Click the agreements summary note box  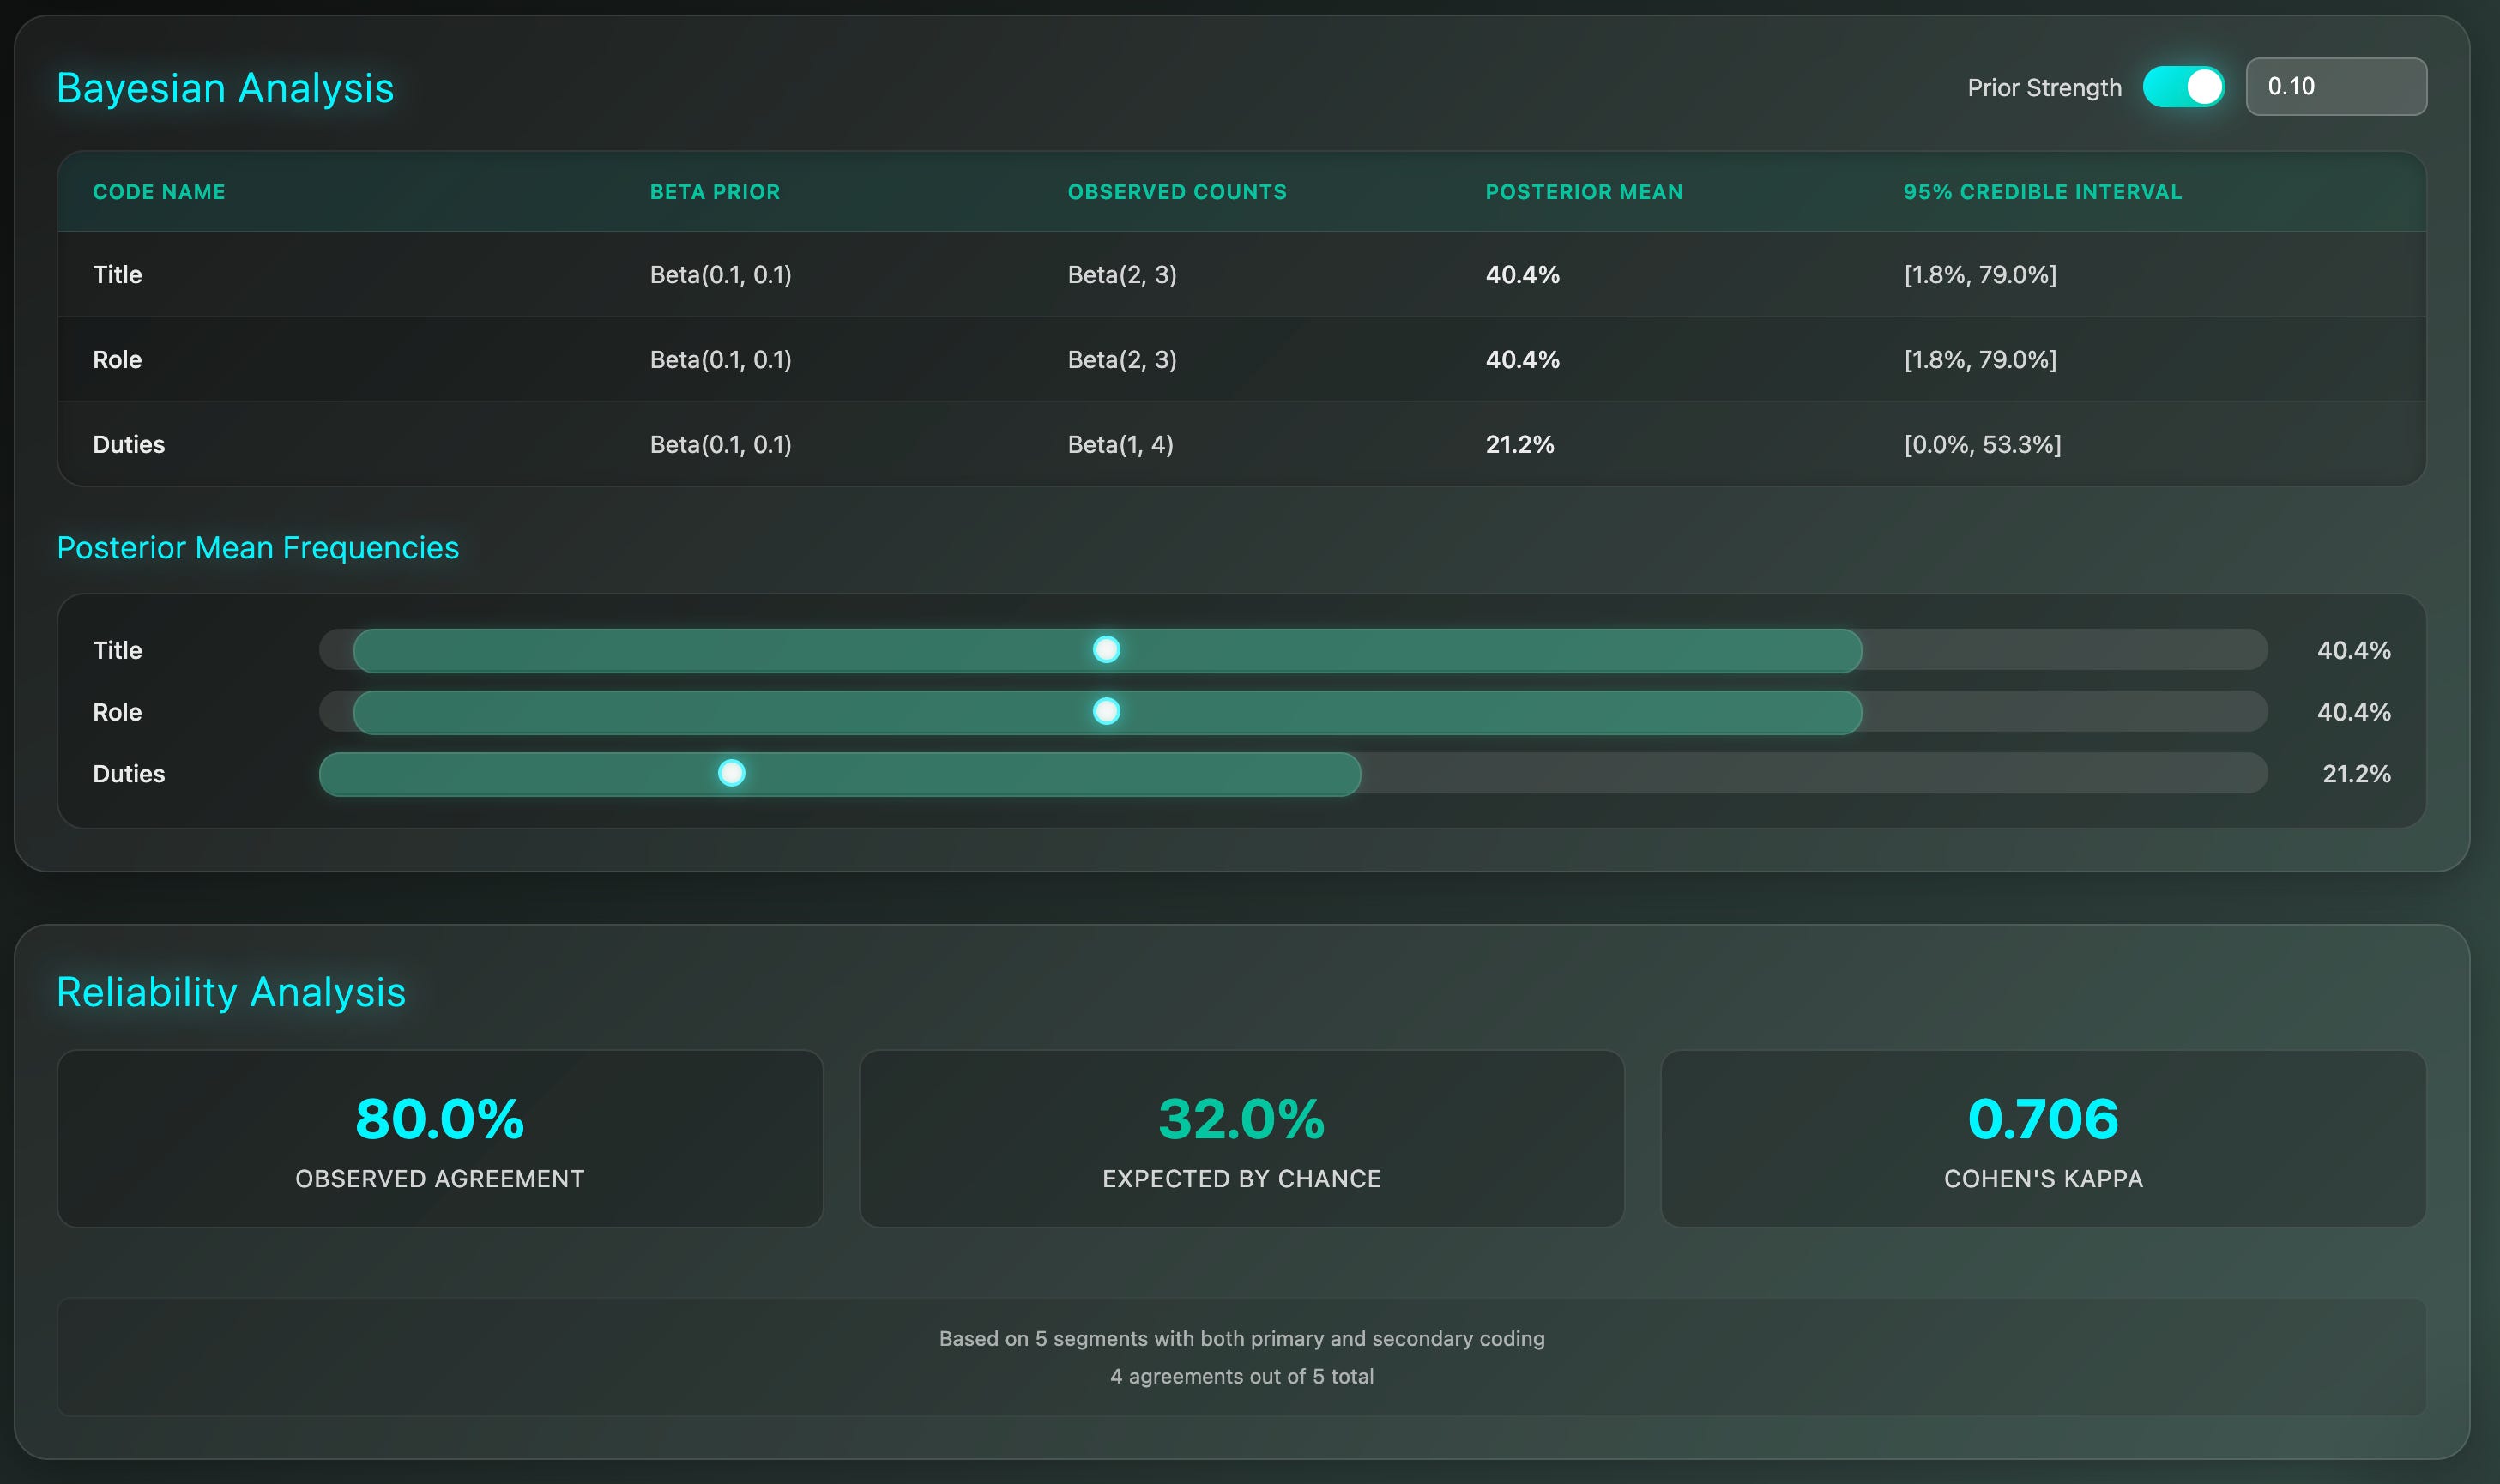[1241, 1357]
